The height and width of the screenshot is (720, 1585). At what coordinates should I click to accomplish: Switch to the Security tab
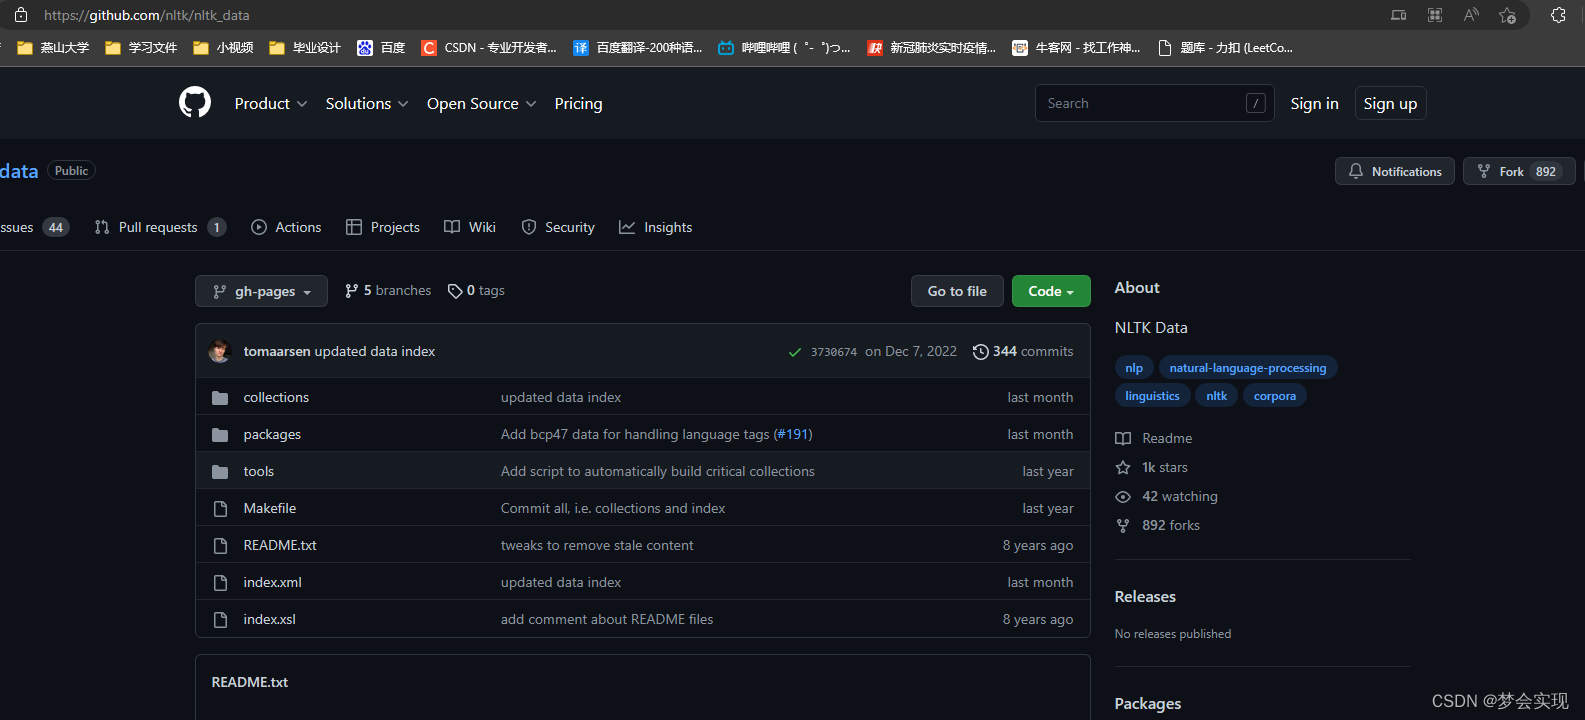coord(558,228)
